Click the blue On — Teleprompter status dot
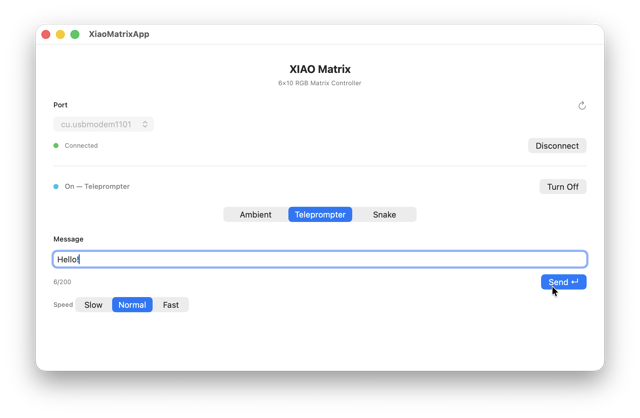 click(56, 186)
